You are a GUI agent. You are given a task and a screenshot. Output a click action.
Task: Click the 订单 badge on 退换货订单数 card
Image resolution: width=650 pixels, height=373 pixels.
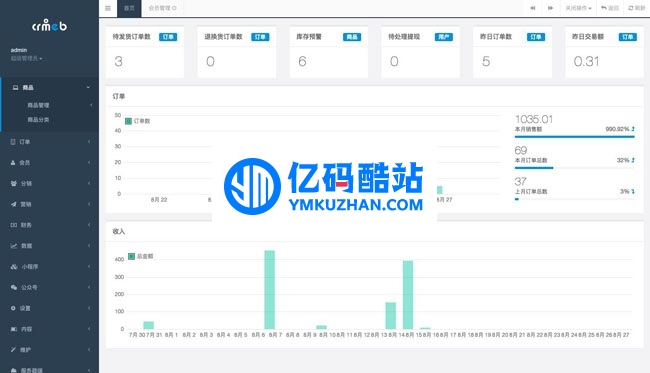pyautogui.click(x=260, y=37)
